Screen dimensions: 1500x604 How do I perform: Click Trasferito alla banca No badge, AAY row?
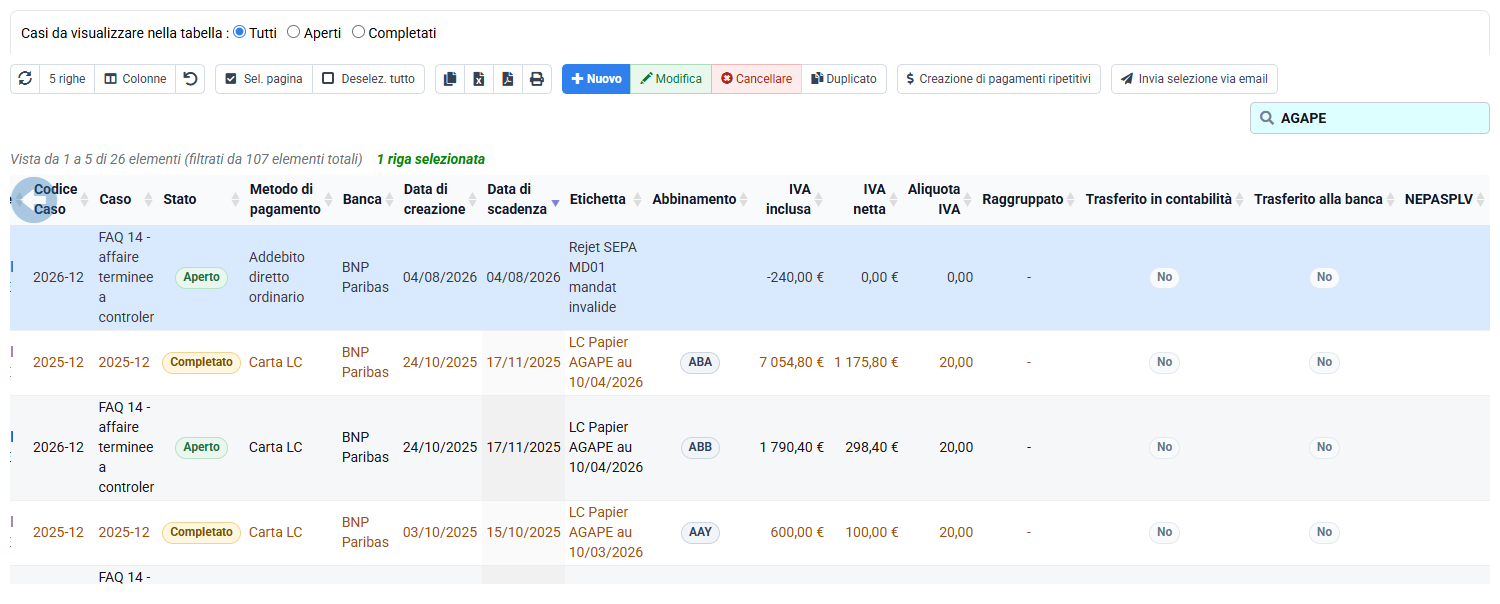click(x=1324, y=532)
